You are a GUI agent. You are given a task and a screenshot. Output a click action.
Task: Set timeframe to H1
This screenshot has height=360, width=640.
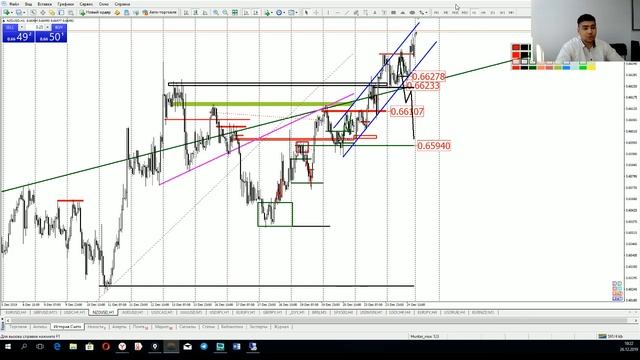[x=474, y=12]
